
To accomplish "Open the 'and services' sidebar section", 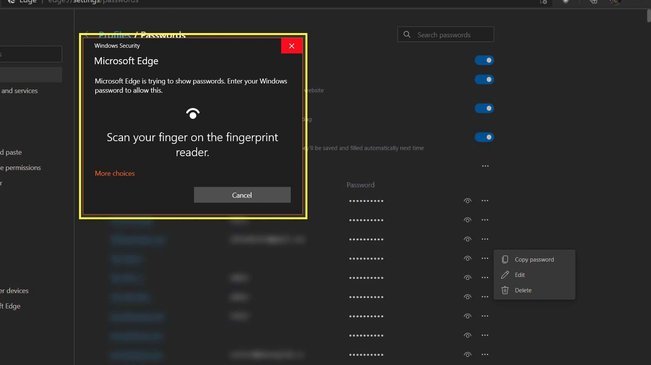I will (x=19, y=91).
